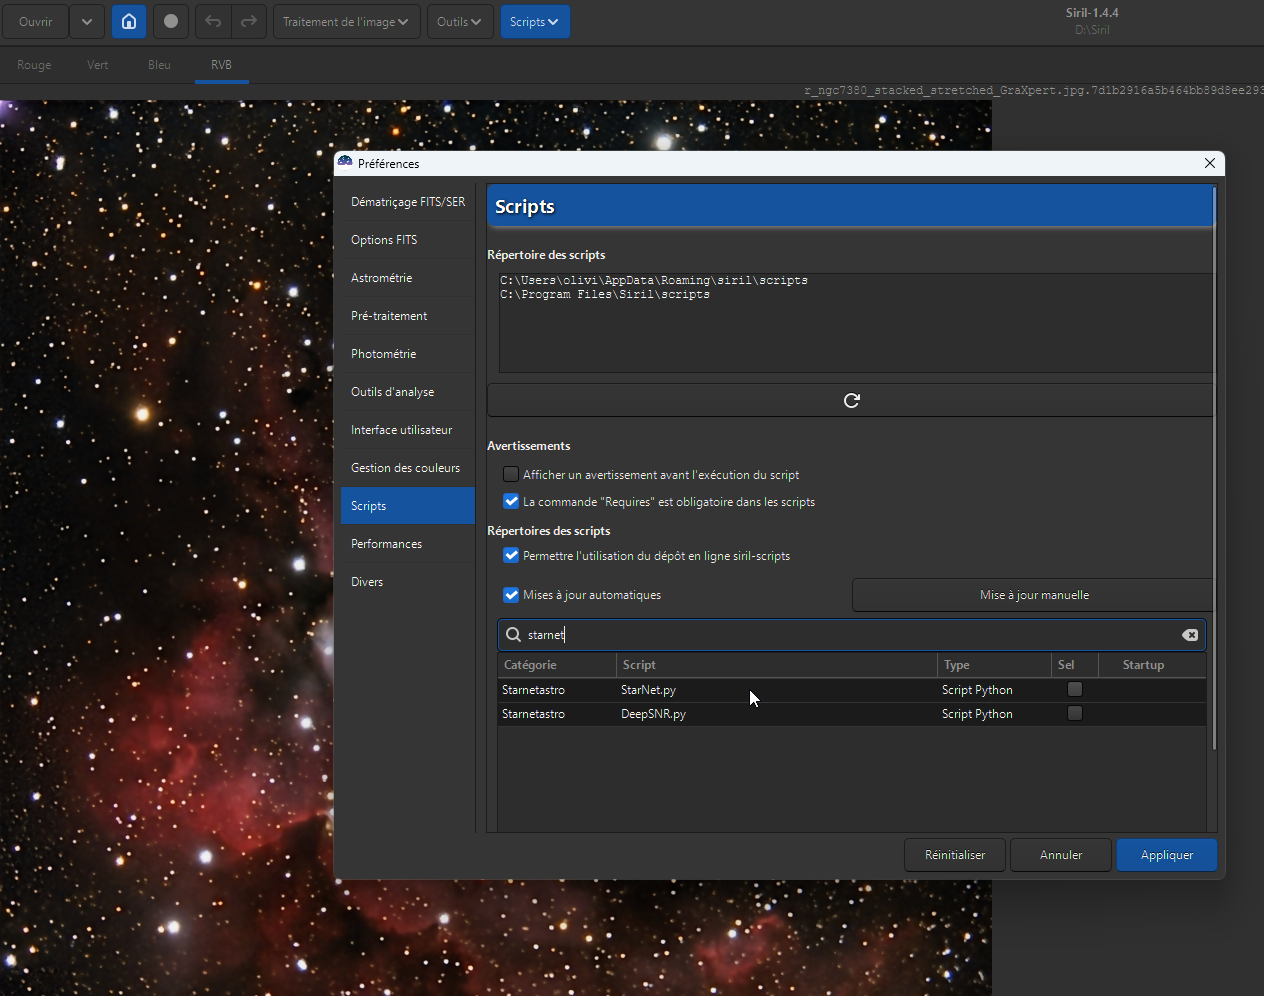Viewport: 1264px width, 996px height.
Task: Select the RVB channel tab
Action: [x=221, y=65]
